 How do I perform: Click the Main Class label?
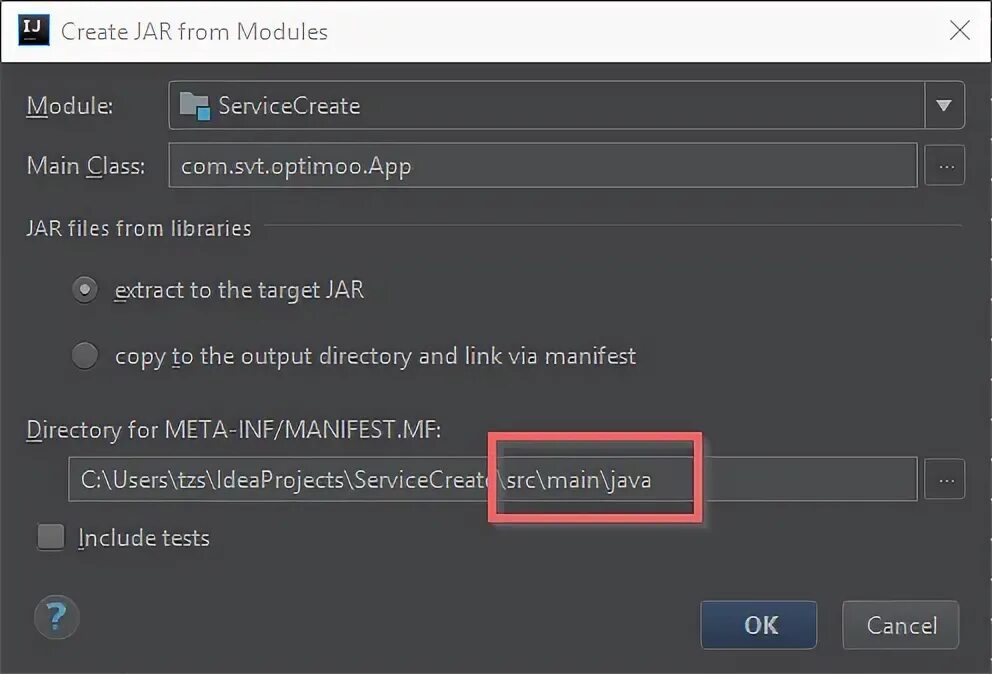point(86,166)
